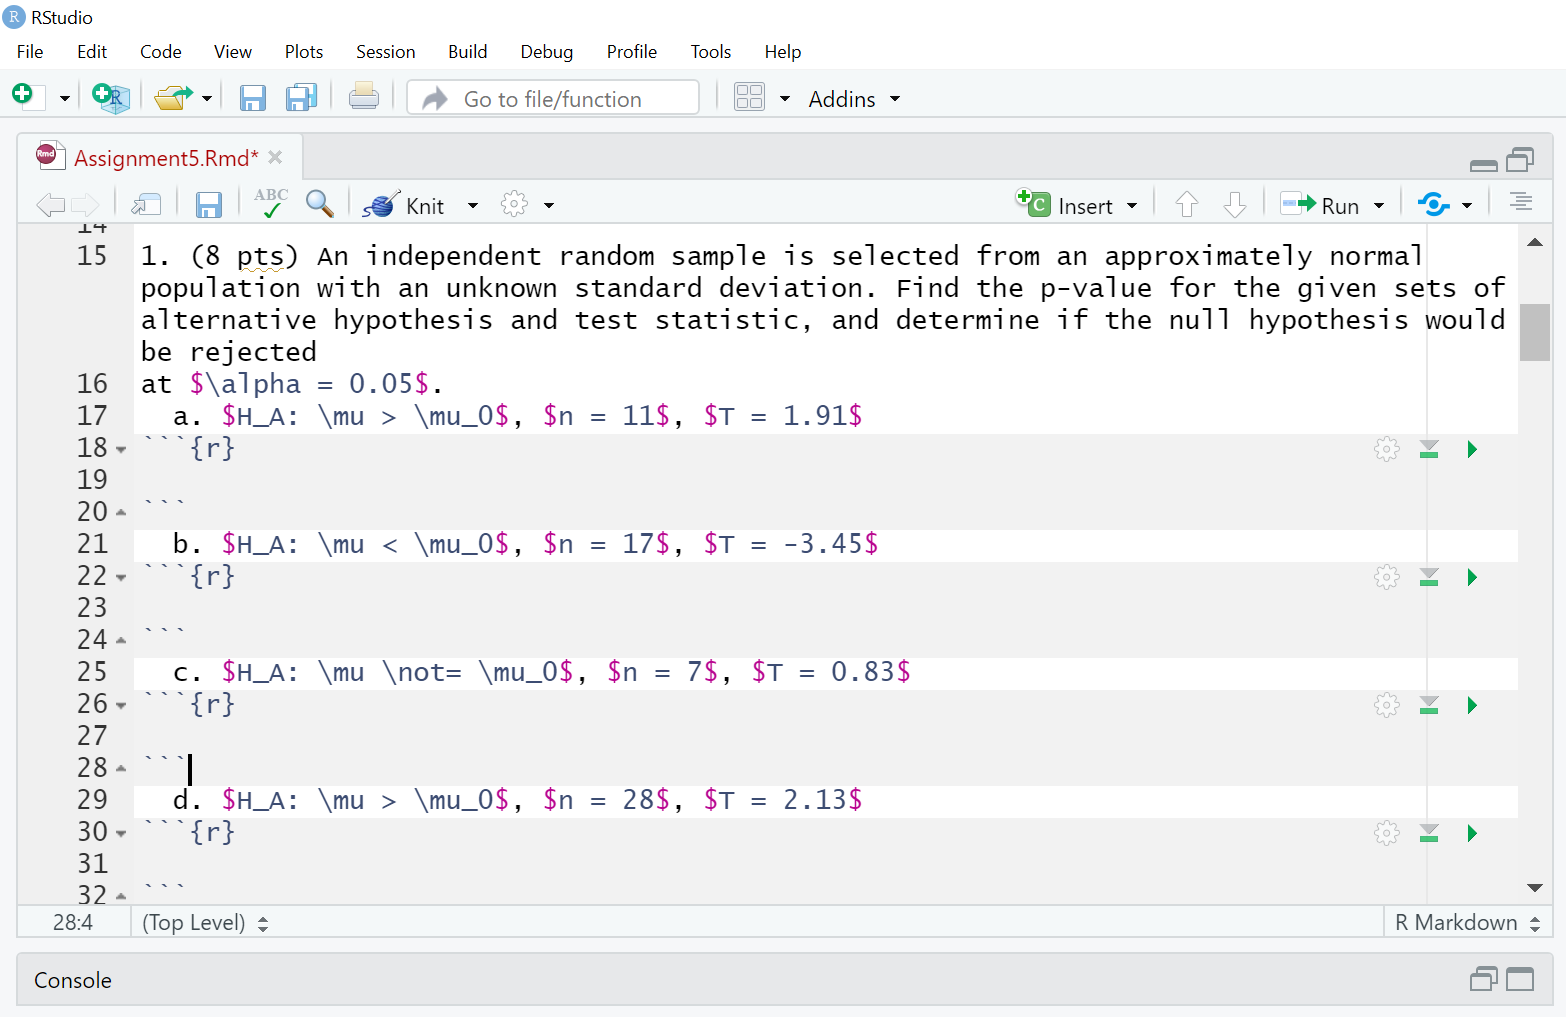Open the Tools menu

tap(711, 52)
